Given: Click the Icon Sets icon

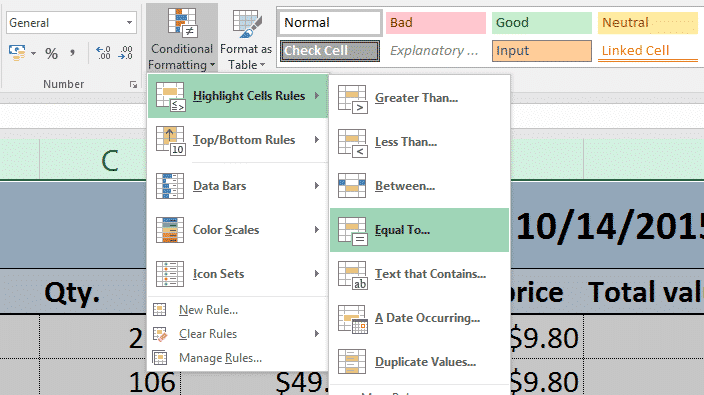Looking at the screenshot, I should (x=170, y=274).
